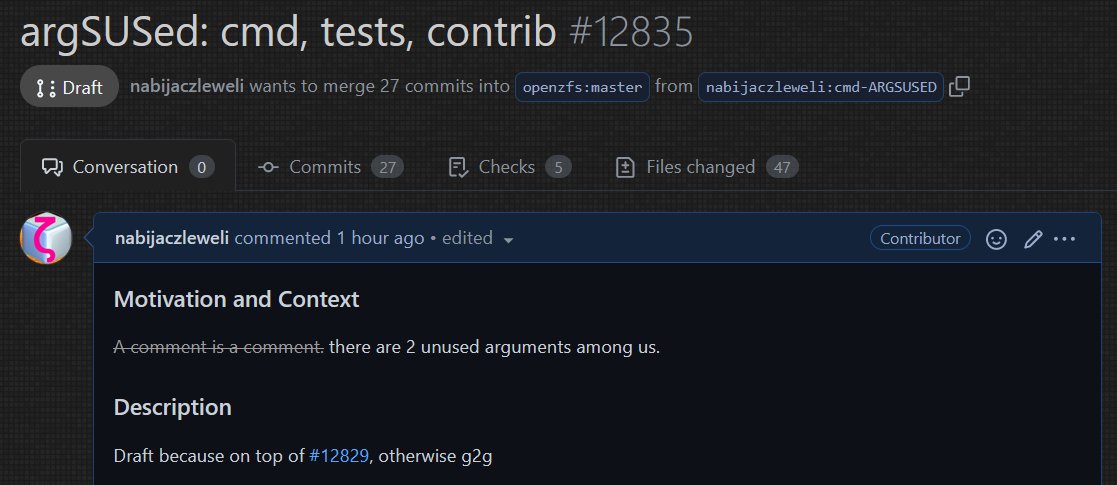Click the pencil edit comment icon
This screenshot has height=485, width=1117.
[x=1033, y=239]
